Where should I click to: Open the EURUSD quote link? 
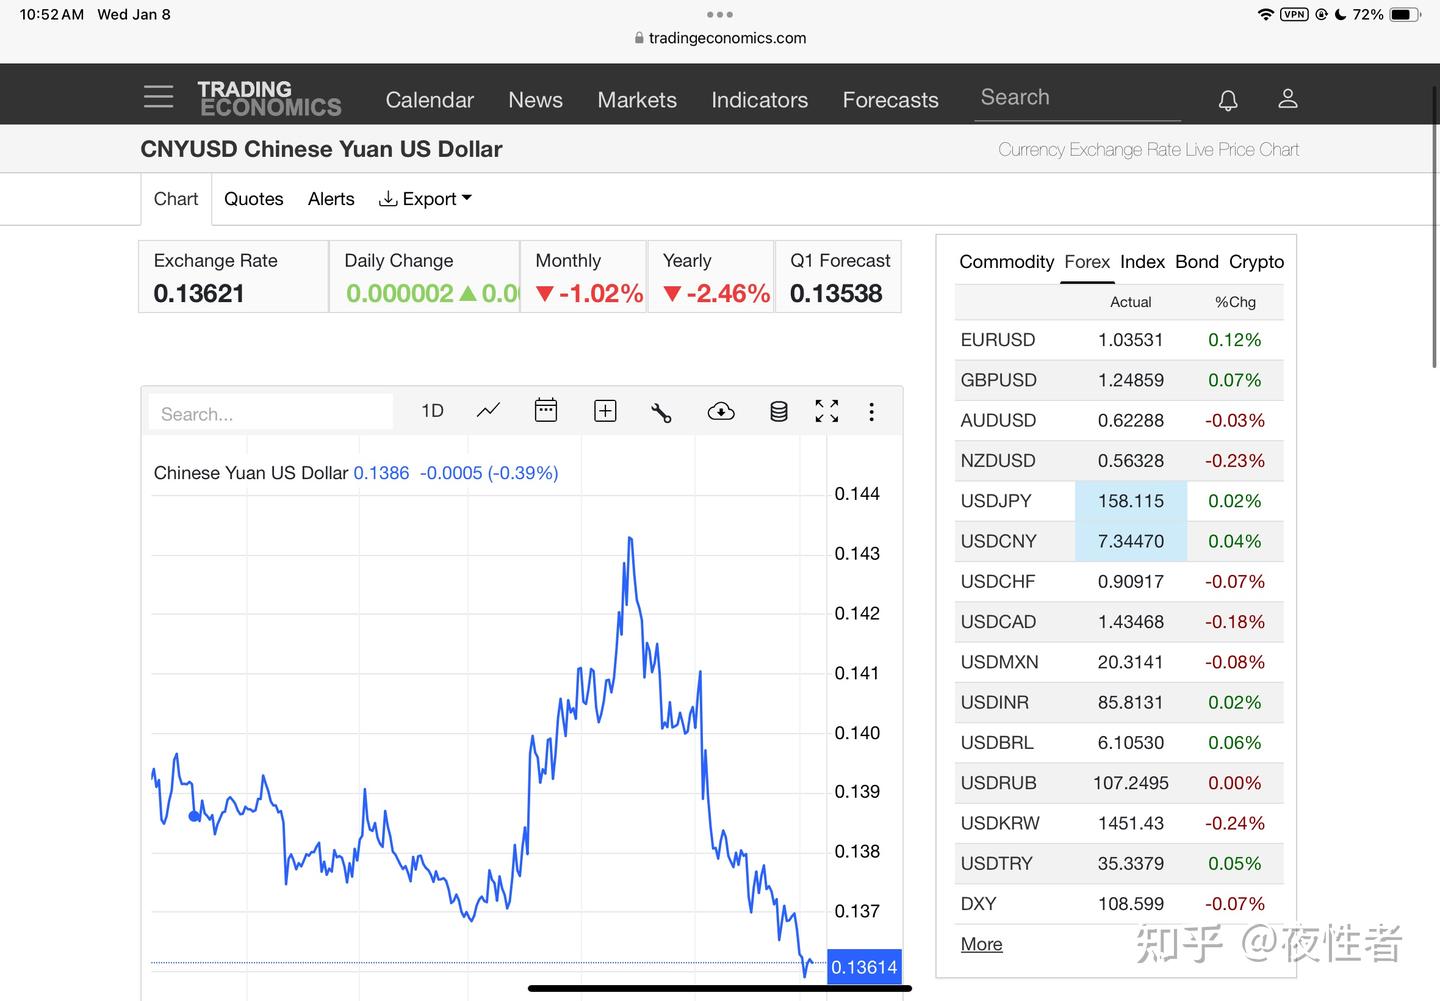point(998,340)
